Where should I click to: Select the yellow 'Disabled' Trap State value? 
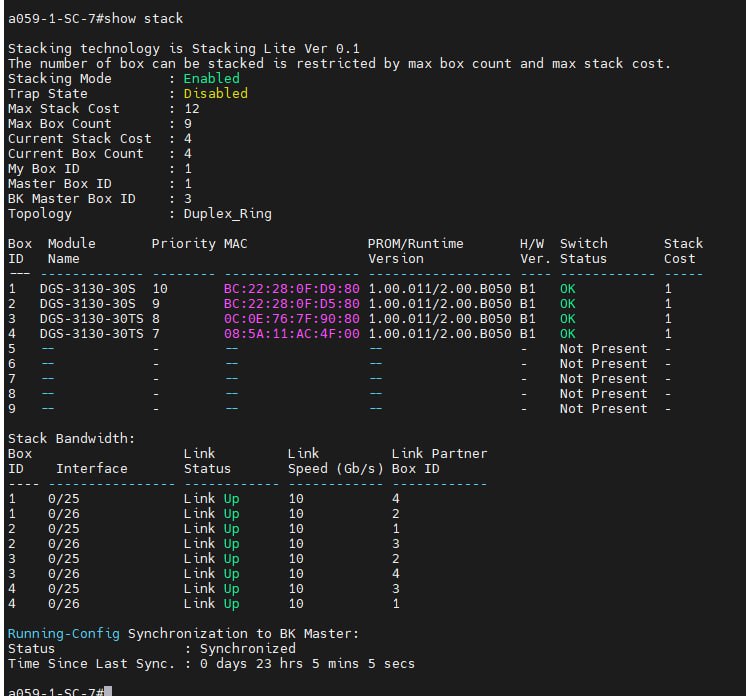pos(216,94)
